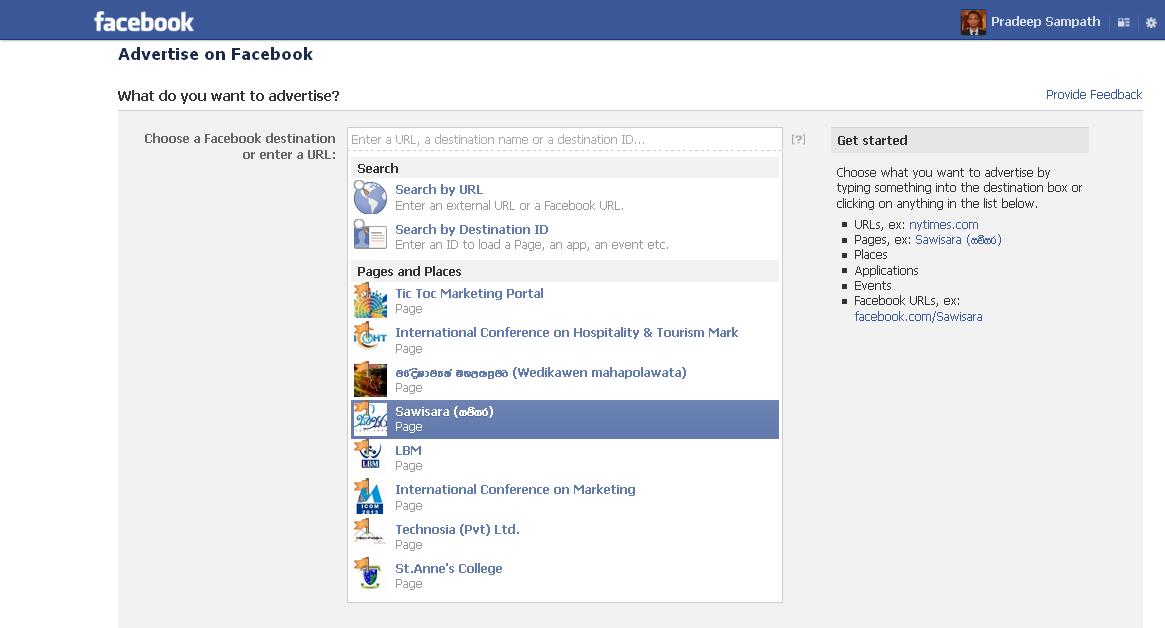This screenshot has height=628, width=1165.
Task: Choose the Wedikawen mahapolawata page
Action: tap(565, 380)
